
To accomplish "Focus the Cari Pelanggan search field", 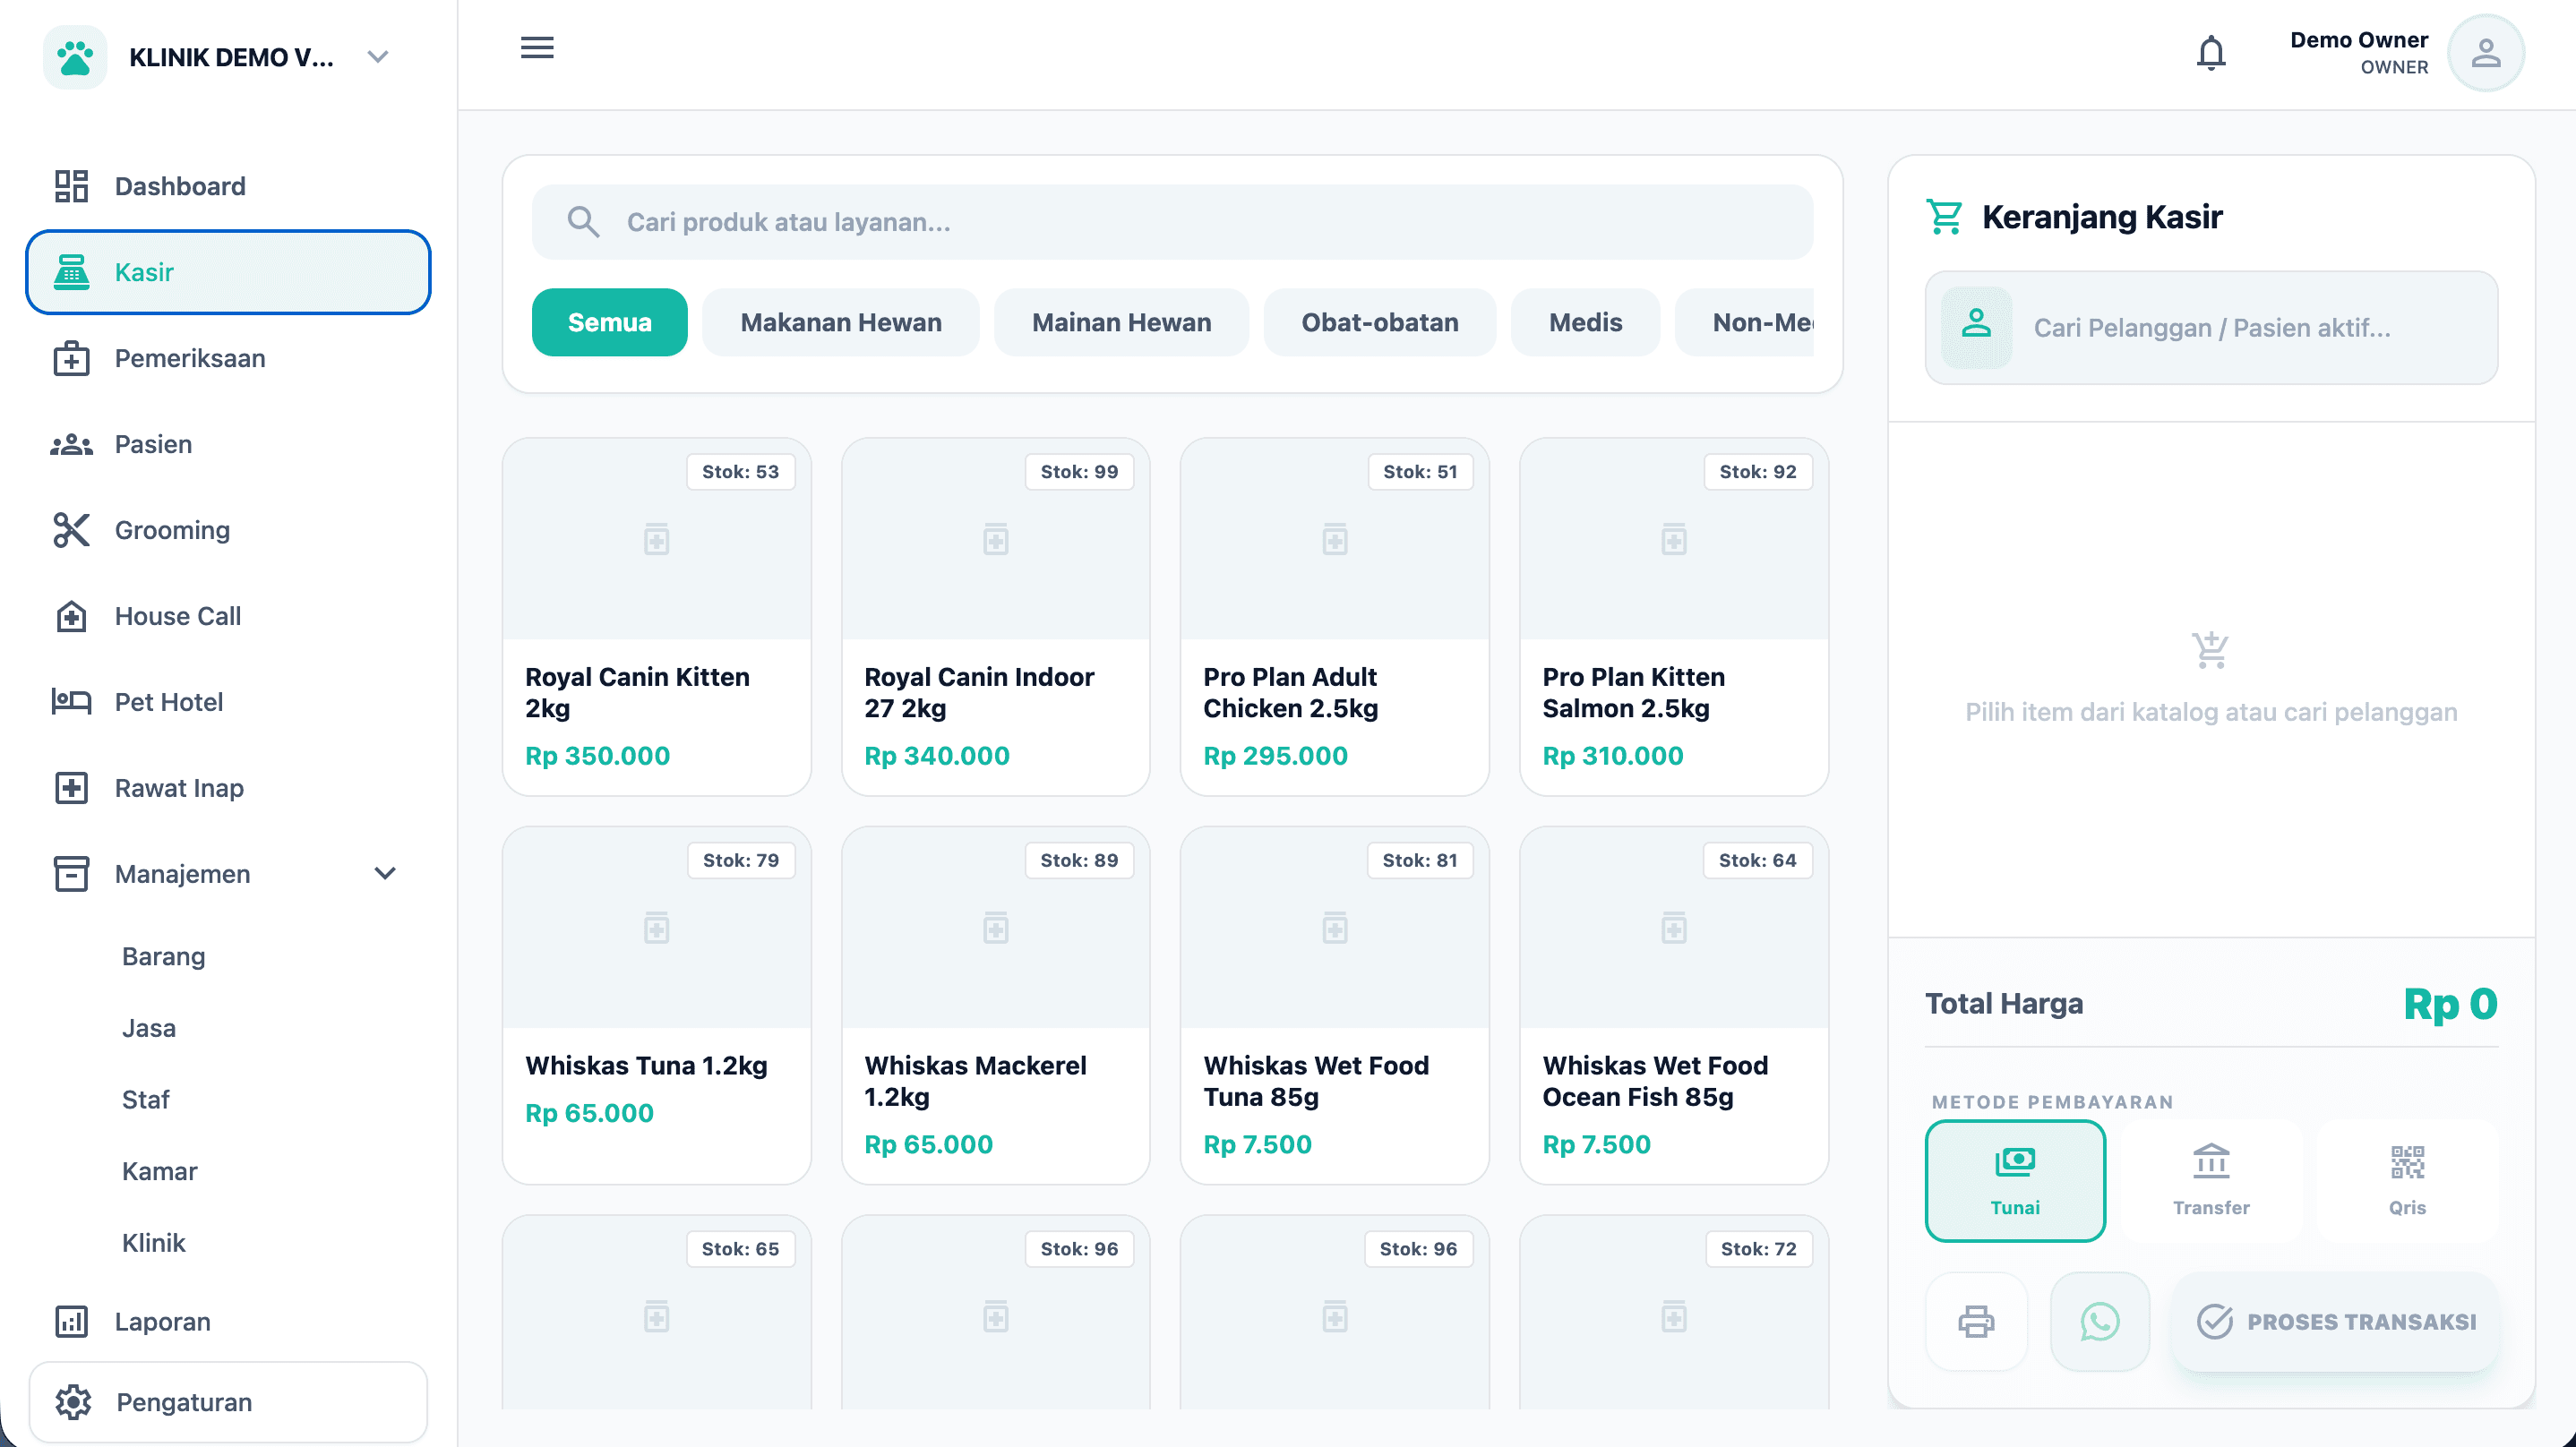I will (2211, 327).
